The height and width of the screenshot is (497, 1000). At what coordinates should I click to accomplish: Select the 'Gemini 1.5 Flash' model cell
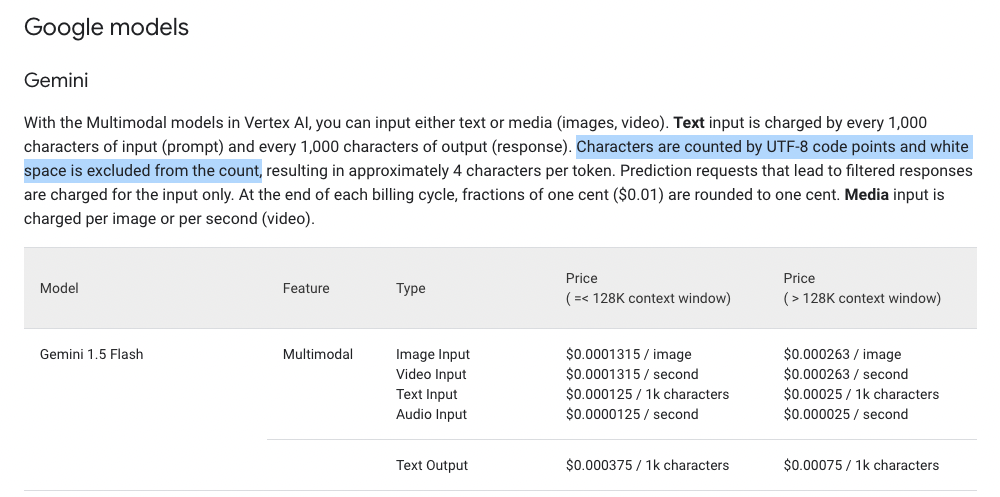(92, 354)
